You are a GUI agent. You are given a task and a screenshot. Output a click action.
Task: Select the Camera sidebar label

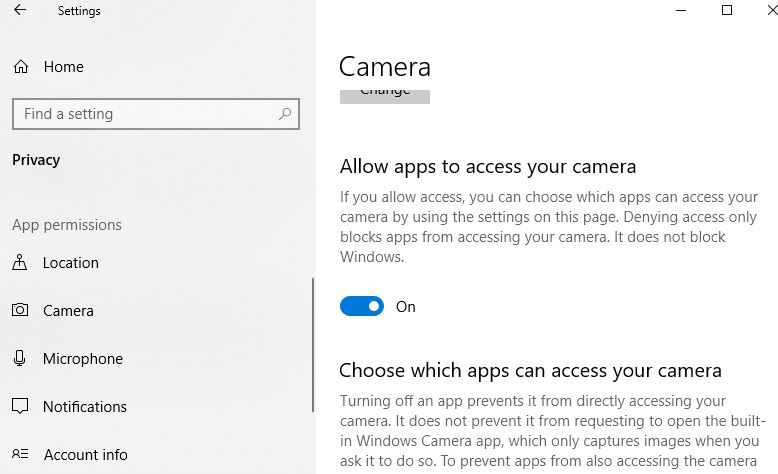68,311
